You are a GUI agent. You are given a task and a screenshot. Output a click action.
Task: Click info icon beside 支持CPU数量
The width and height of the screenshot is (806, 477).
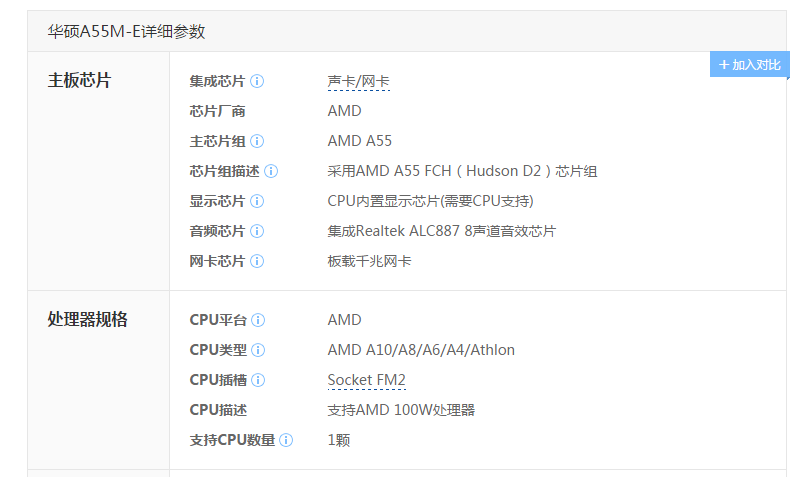(x=286, y=440)
